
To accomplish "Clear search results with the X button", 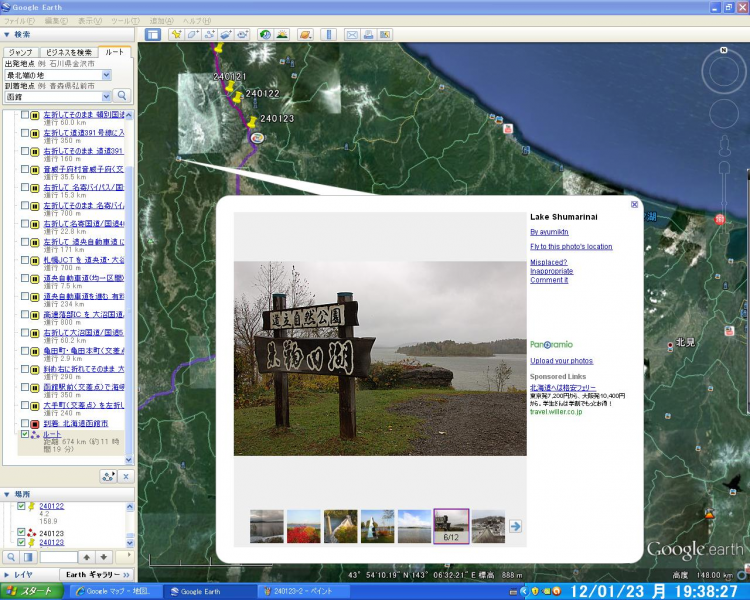I will pos(126,477).
